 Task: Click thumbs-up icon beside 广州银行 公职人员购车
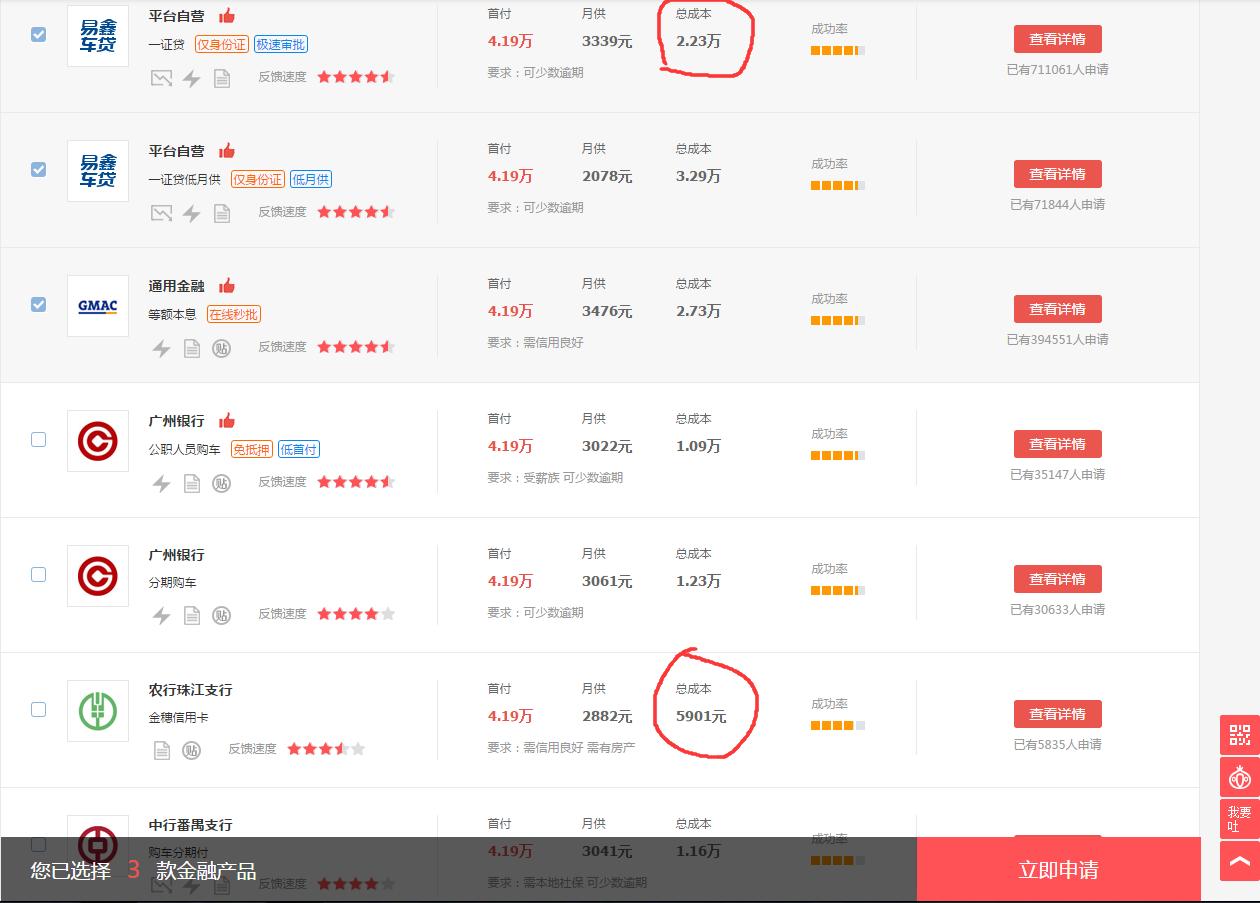pyautogui.click(x=227, y=420)
